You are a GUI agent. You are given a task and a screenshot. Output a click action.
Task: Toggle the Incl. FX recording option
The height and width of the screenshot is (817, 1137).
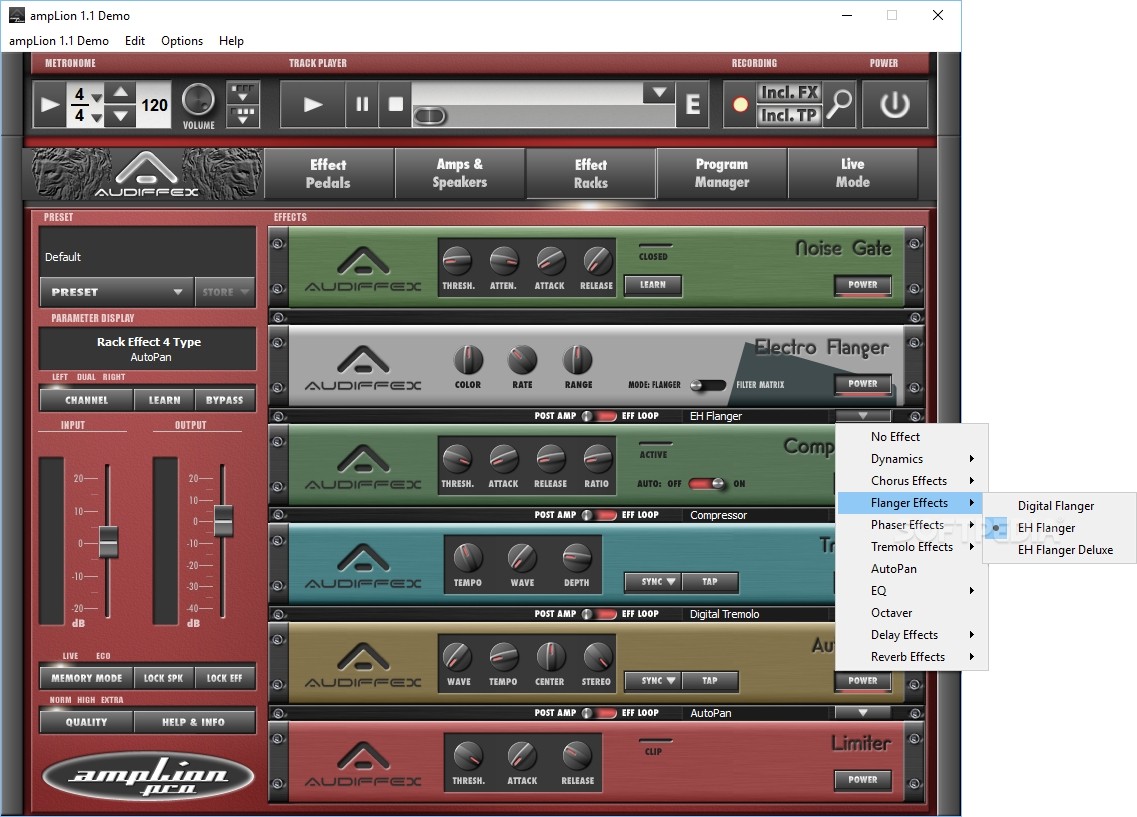click(789, 93)
